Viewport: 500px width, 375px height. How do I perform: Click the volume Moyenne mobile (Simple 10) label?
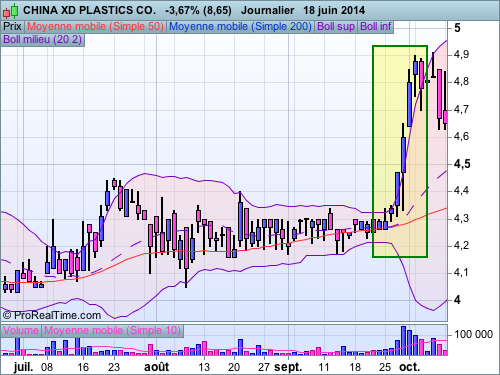[112, 330]
